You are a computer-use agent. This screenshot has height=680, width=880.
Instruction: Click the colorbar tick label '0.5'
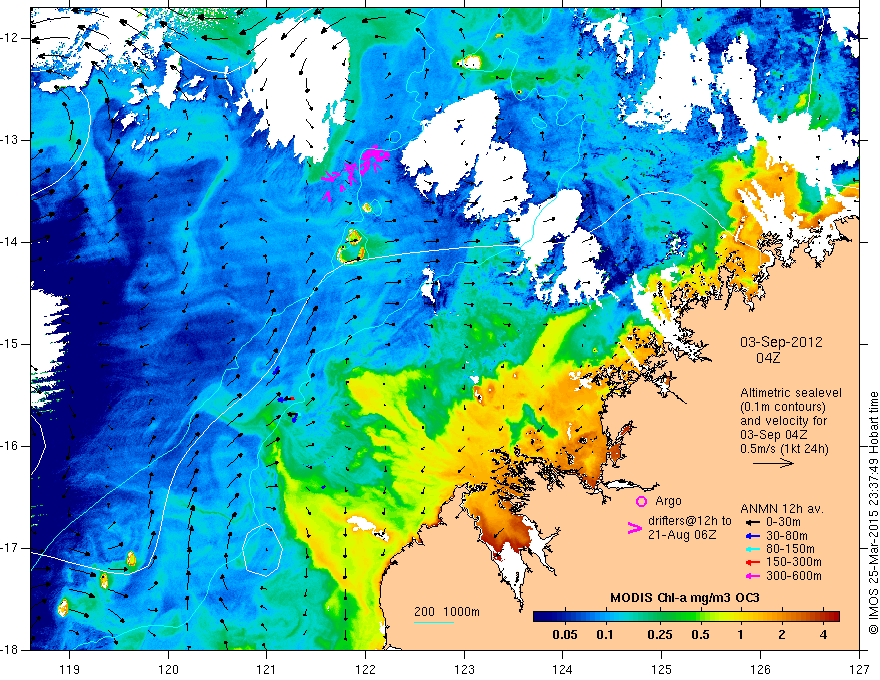click(700, 635)
